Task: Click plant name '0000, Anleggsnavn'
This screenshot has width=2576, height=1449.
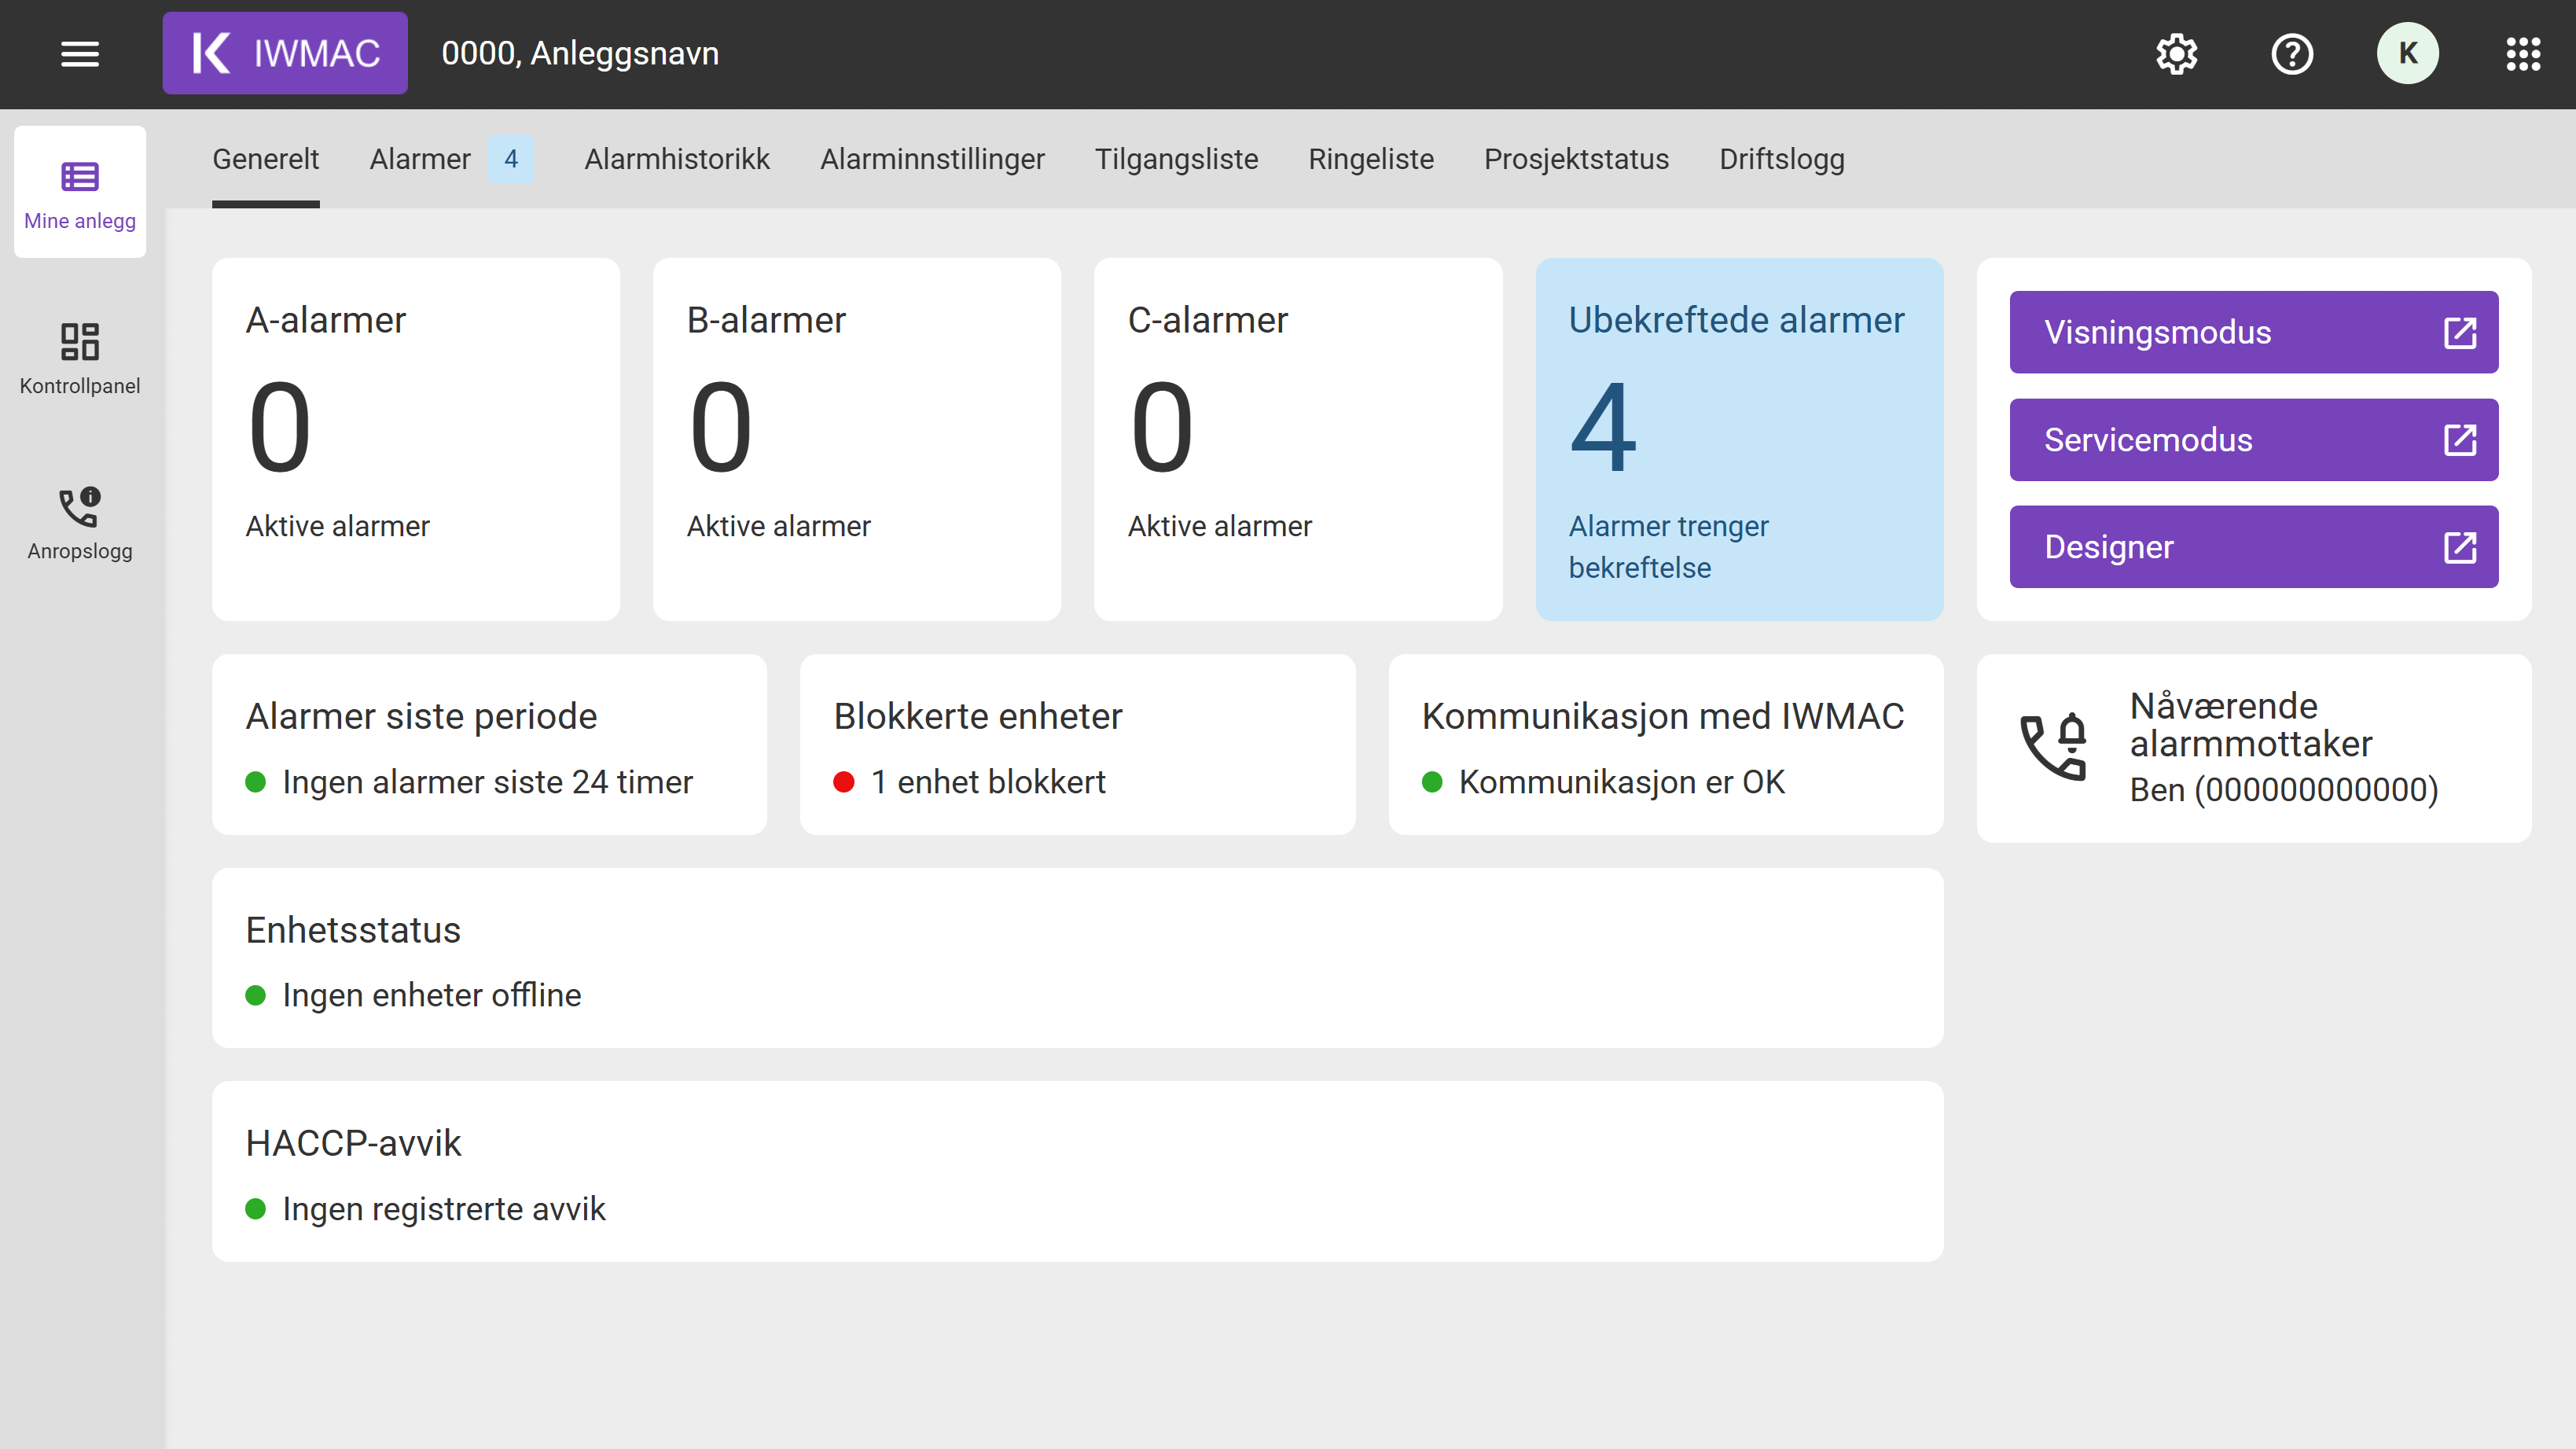Action: coord(580,53)
